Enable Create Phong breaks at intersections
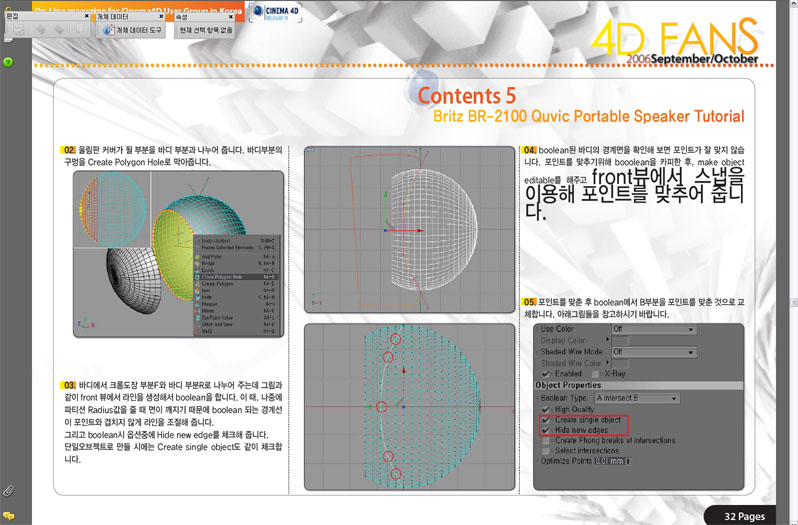The width and height of the screenshot is (798, 525). click(x=546, y=441)
